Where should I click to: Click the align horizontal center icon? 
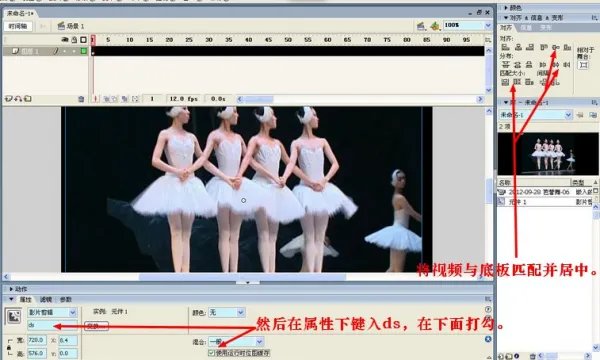[518, 47]
